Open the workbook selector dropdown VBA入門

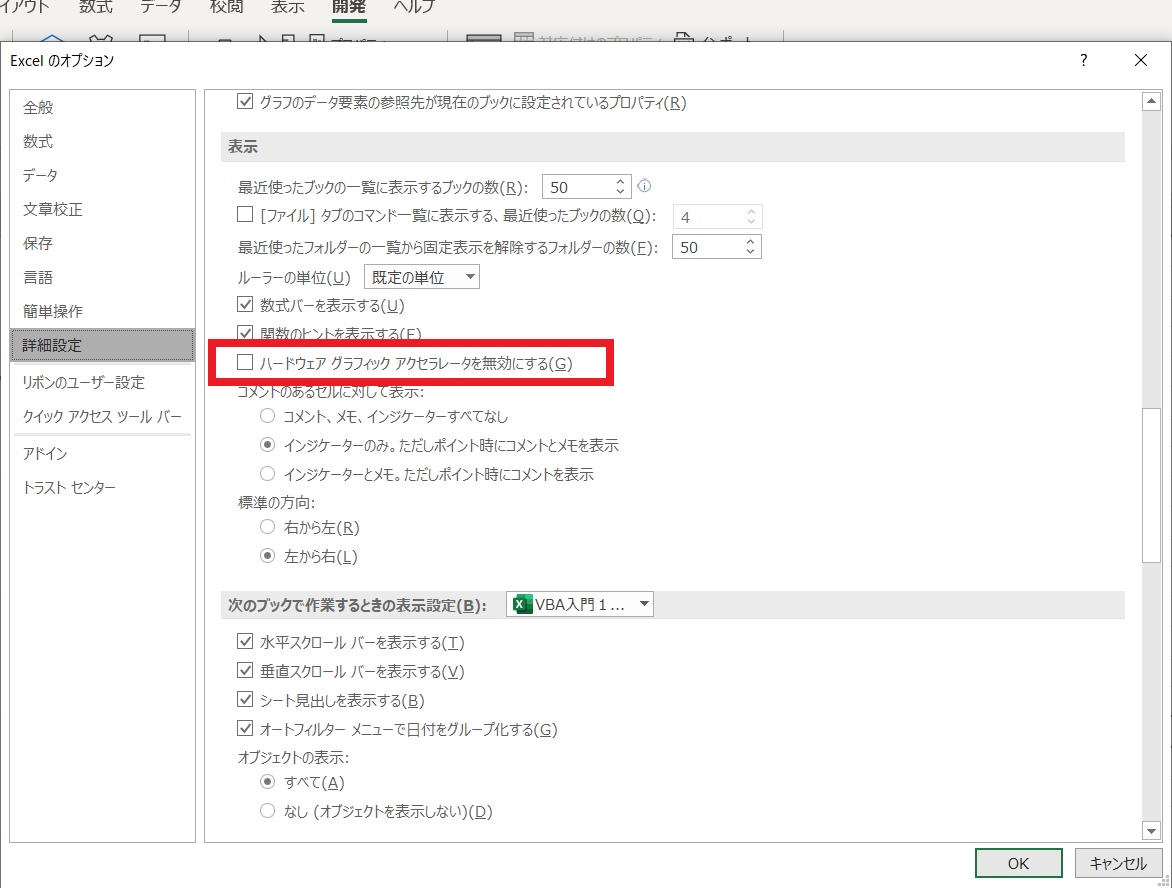click(x=580, y=604)
